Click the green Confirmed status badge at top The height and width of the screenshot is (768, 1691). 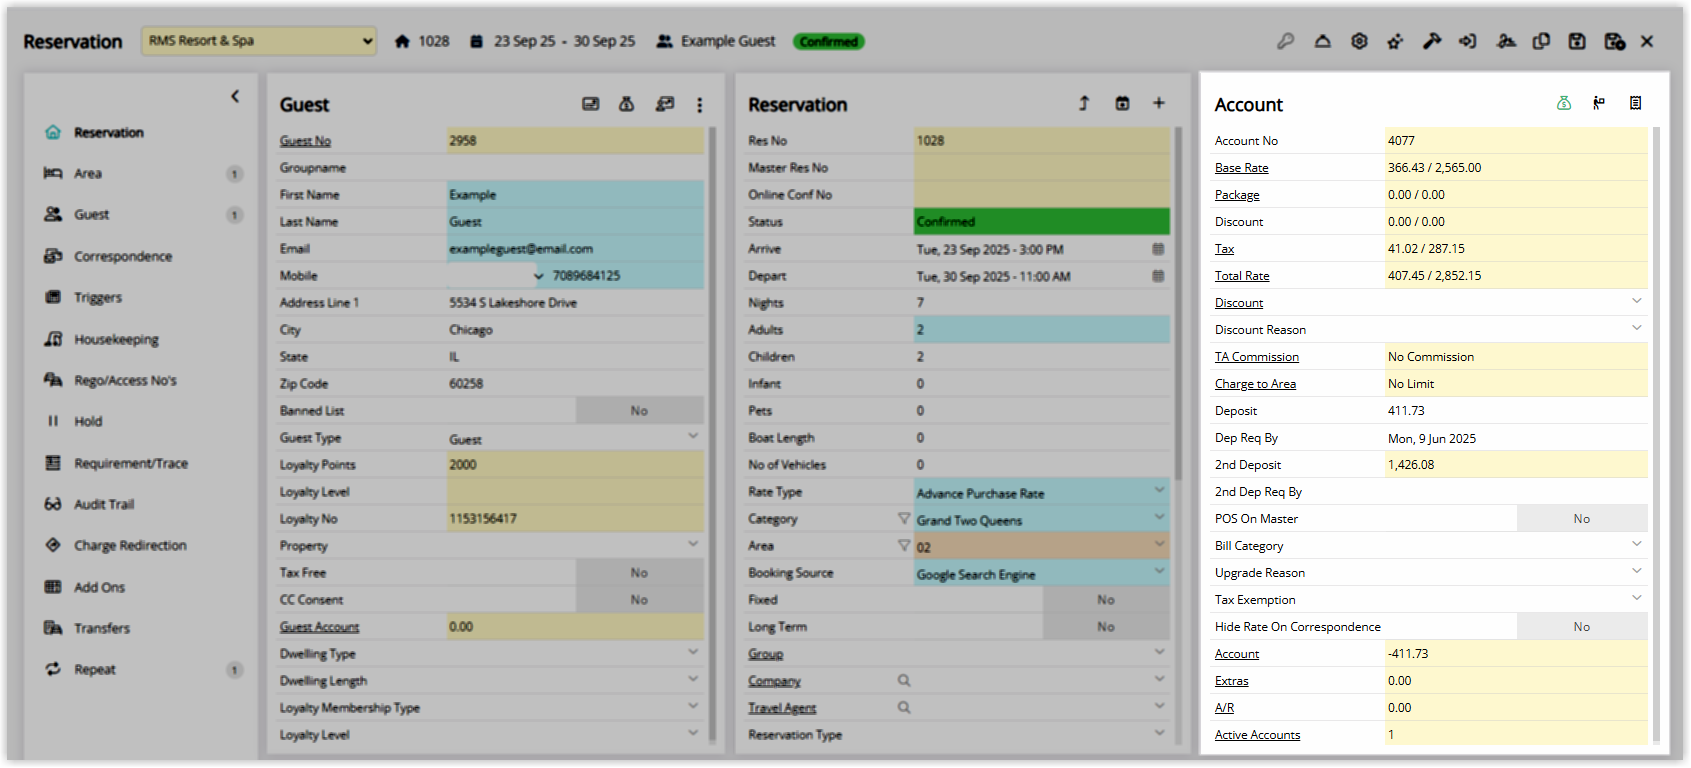[829, 42]
